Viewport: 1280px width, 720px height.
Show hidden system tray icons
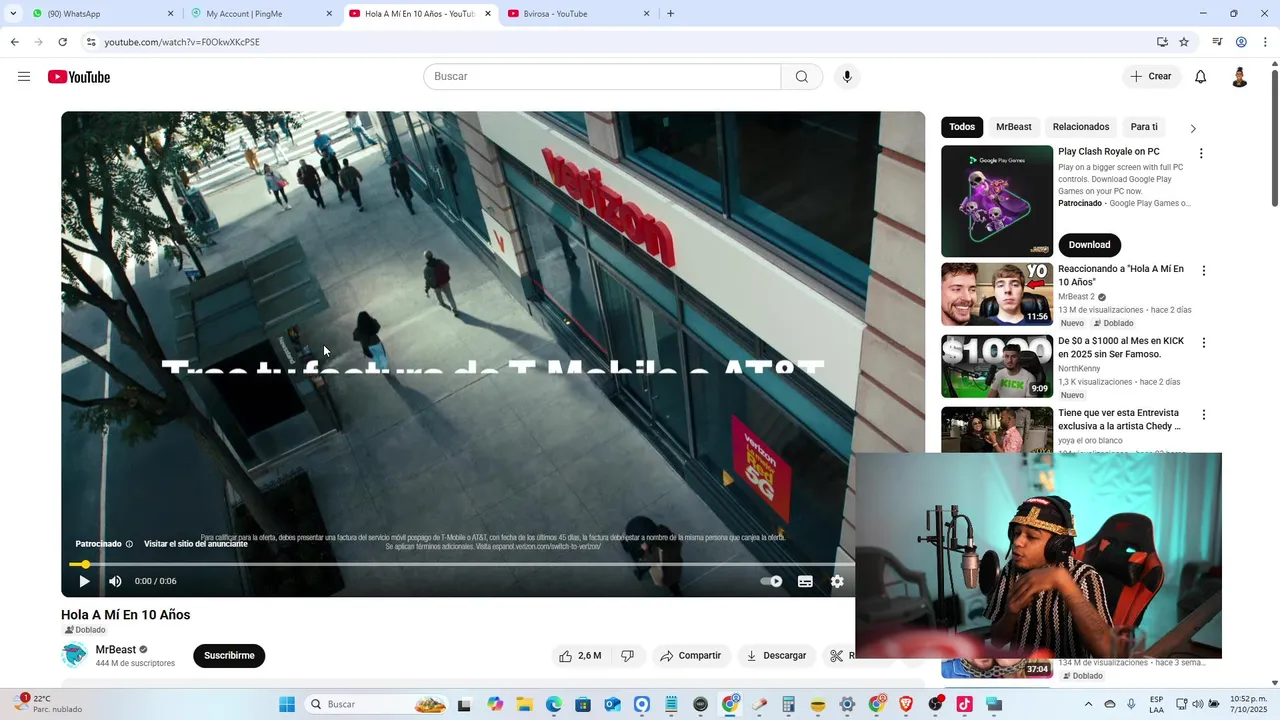[x=1089, y=704]
